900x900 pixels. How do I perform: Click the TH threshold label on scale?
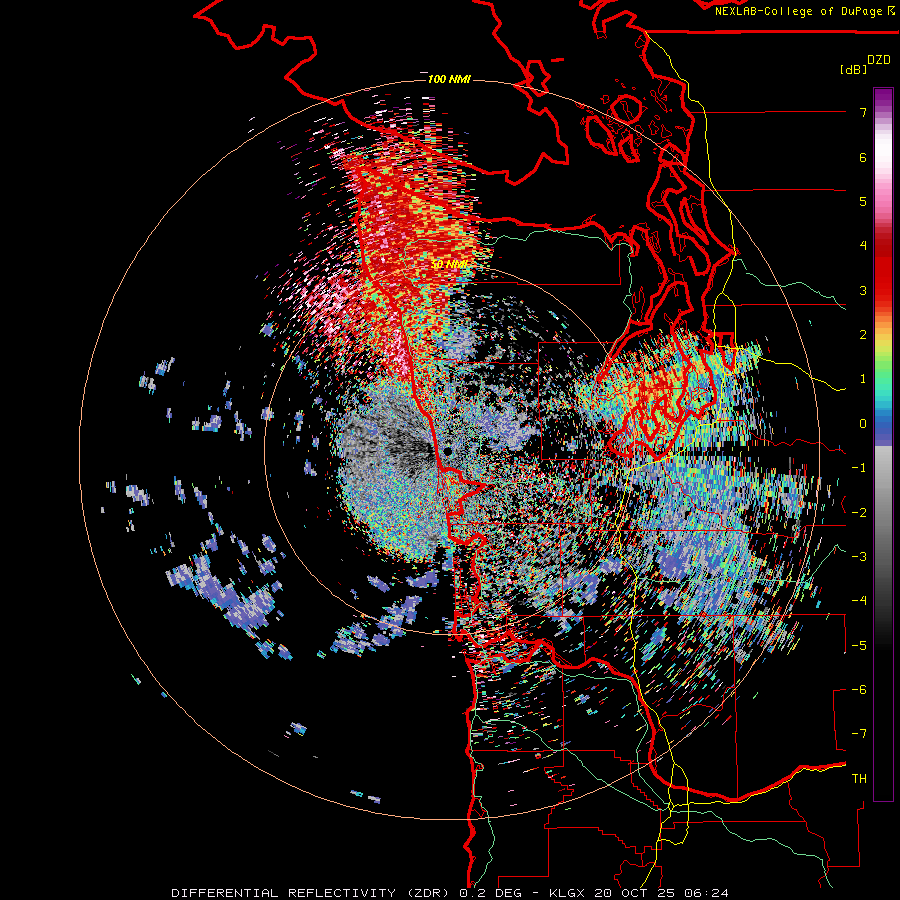click(859, 778)
